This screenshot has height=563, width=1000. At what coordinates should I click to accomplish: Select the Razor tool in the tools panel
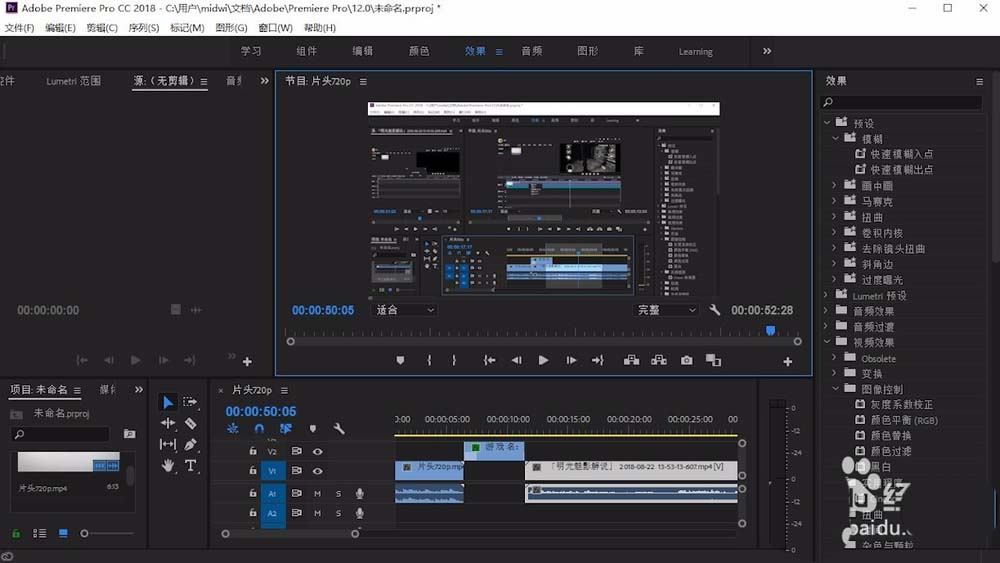pyautogui.click(x=190, y=423)
